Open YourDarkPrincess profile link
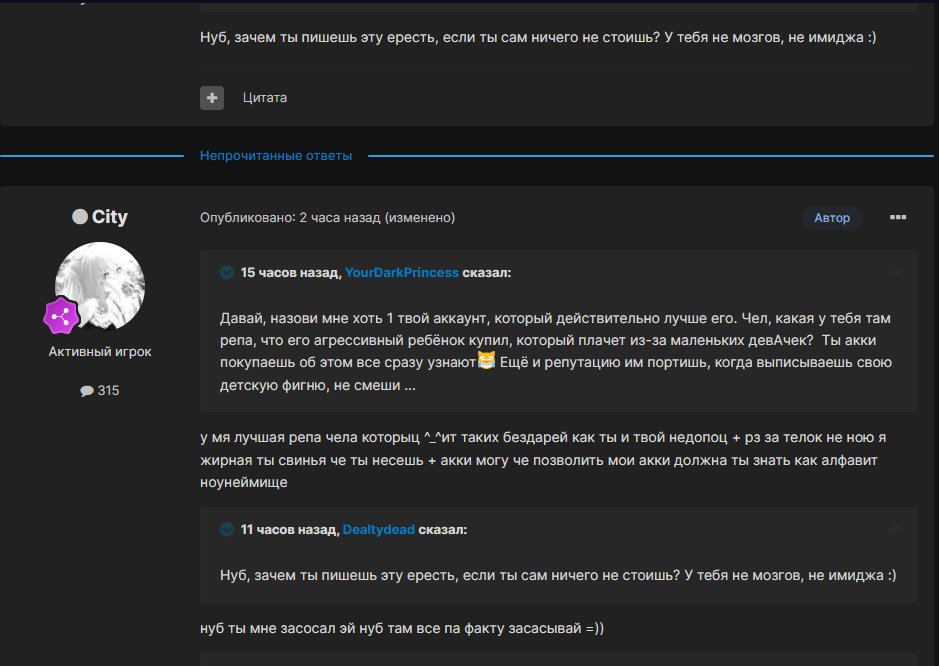Viewport: 939px width, 666px height. (x=402, y=272)
